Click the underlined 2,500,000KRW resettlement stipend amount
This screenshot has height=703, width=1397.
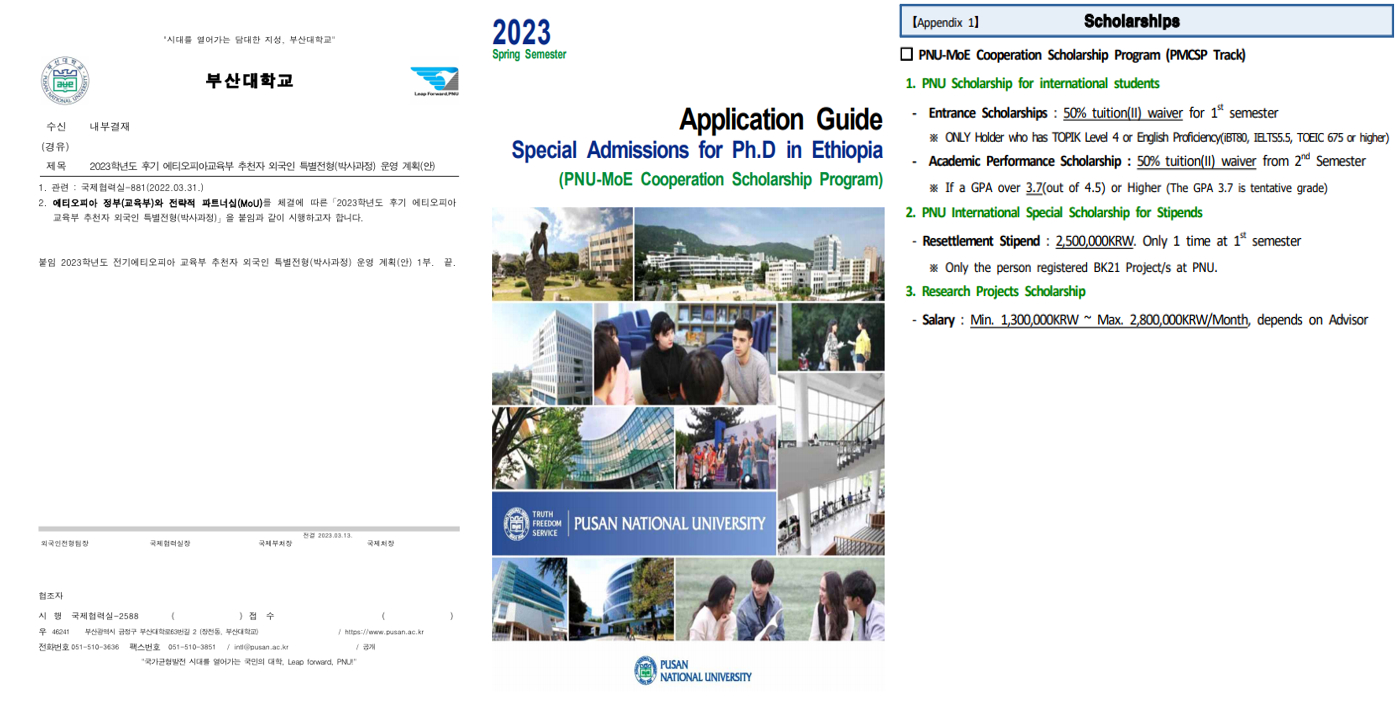[x=1095, y=241]
